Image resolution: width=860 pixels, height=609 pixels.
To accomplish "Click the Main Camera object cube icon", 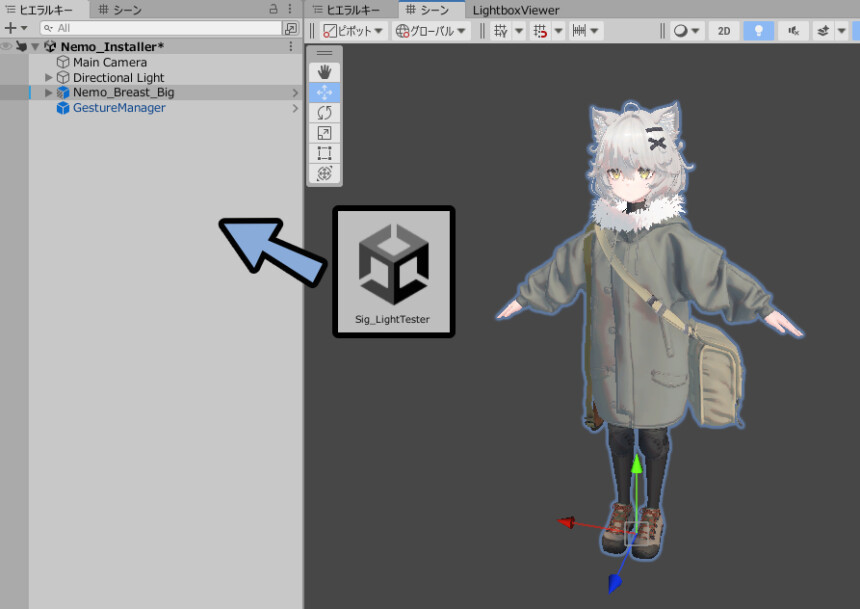I will (x=63, y=62).
